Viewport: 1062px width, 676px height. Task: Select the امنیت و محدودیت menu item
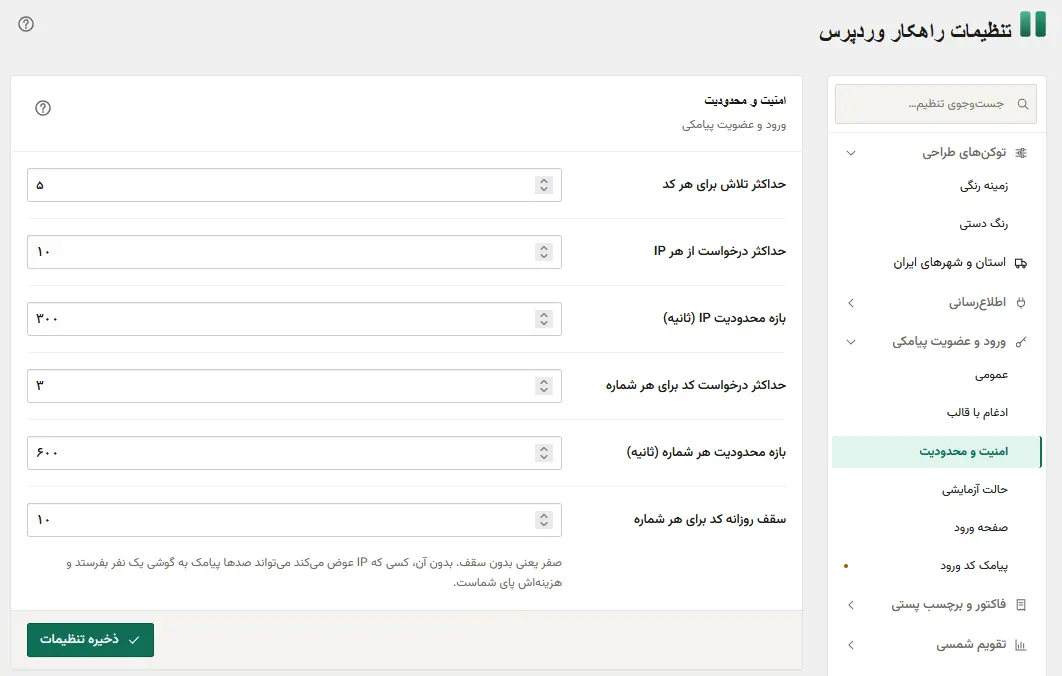pos(936,452)
